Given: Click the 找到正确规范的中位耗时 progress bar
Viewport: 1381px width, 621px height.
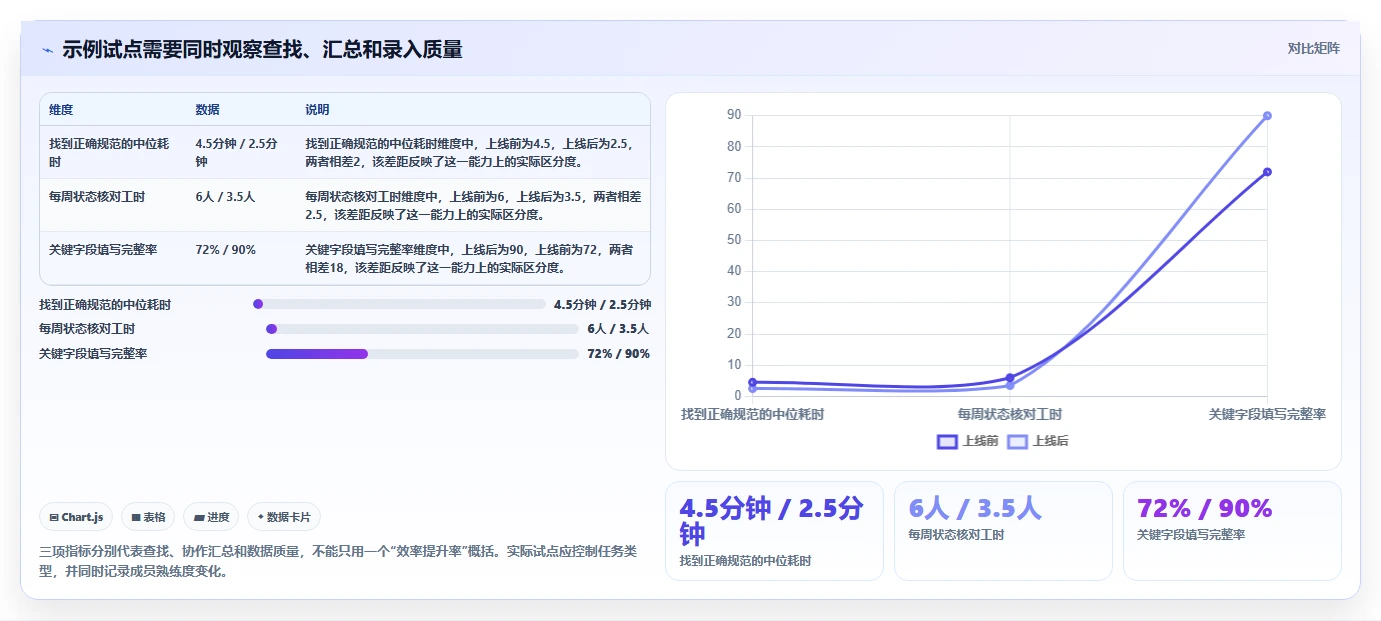Looking at the screenshot, I should (x=399, y=304).
